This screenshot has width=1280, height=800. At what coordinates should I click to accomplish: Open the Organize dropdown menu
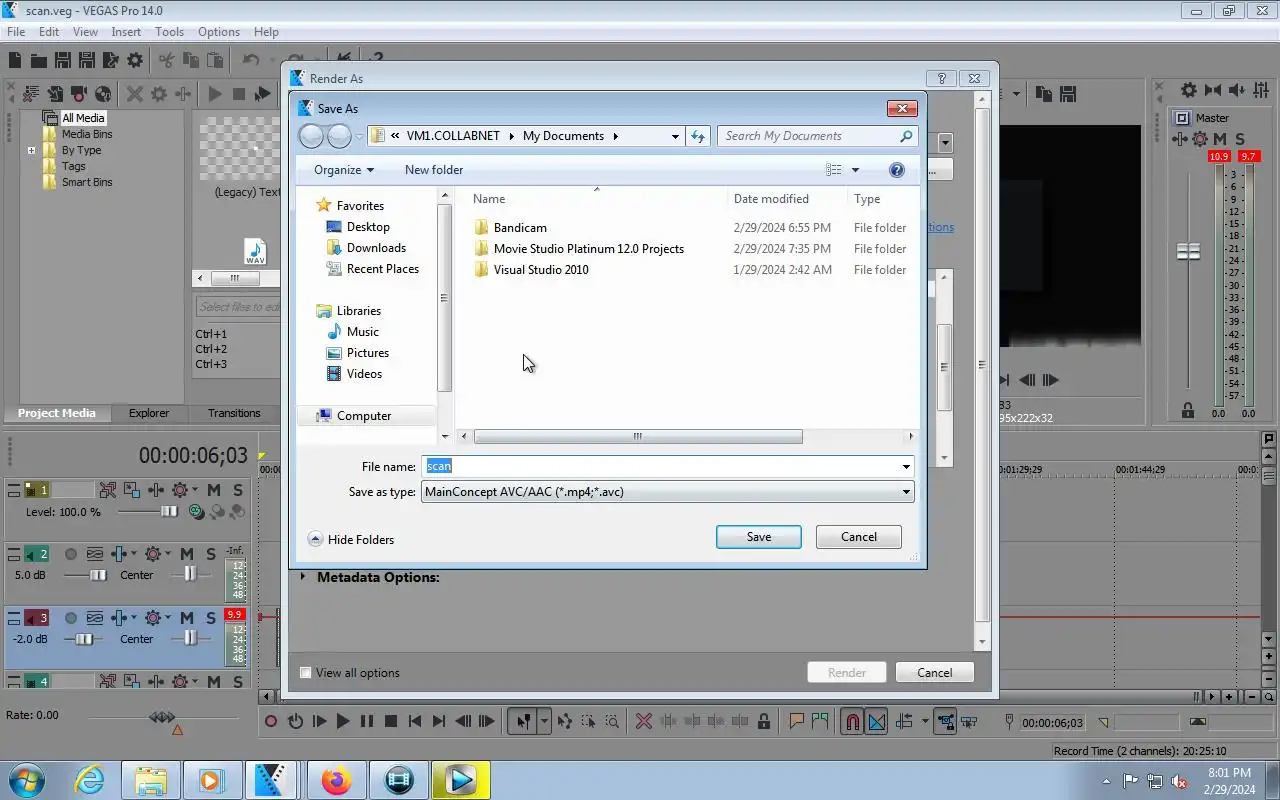coord(344,170)
